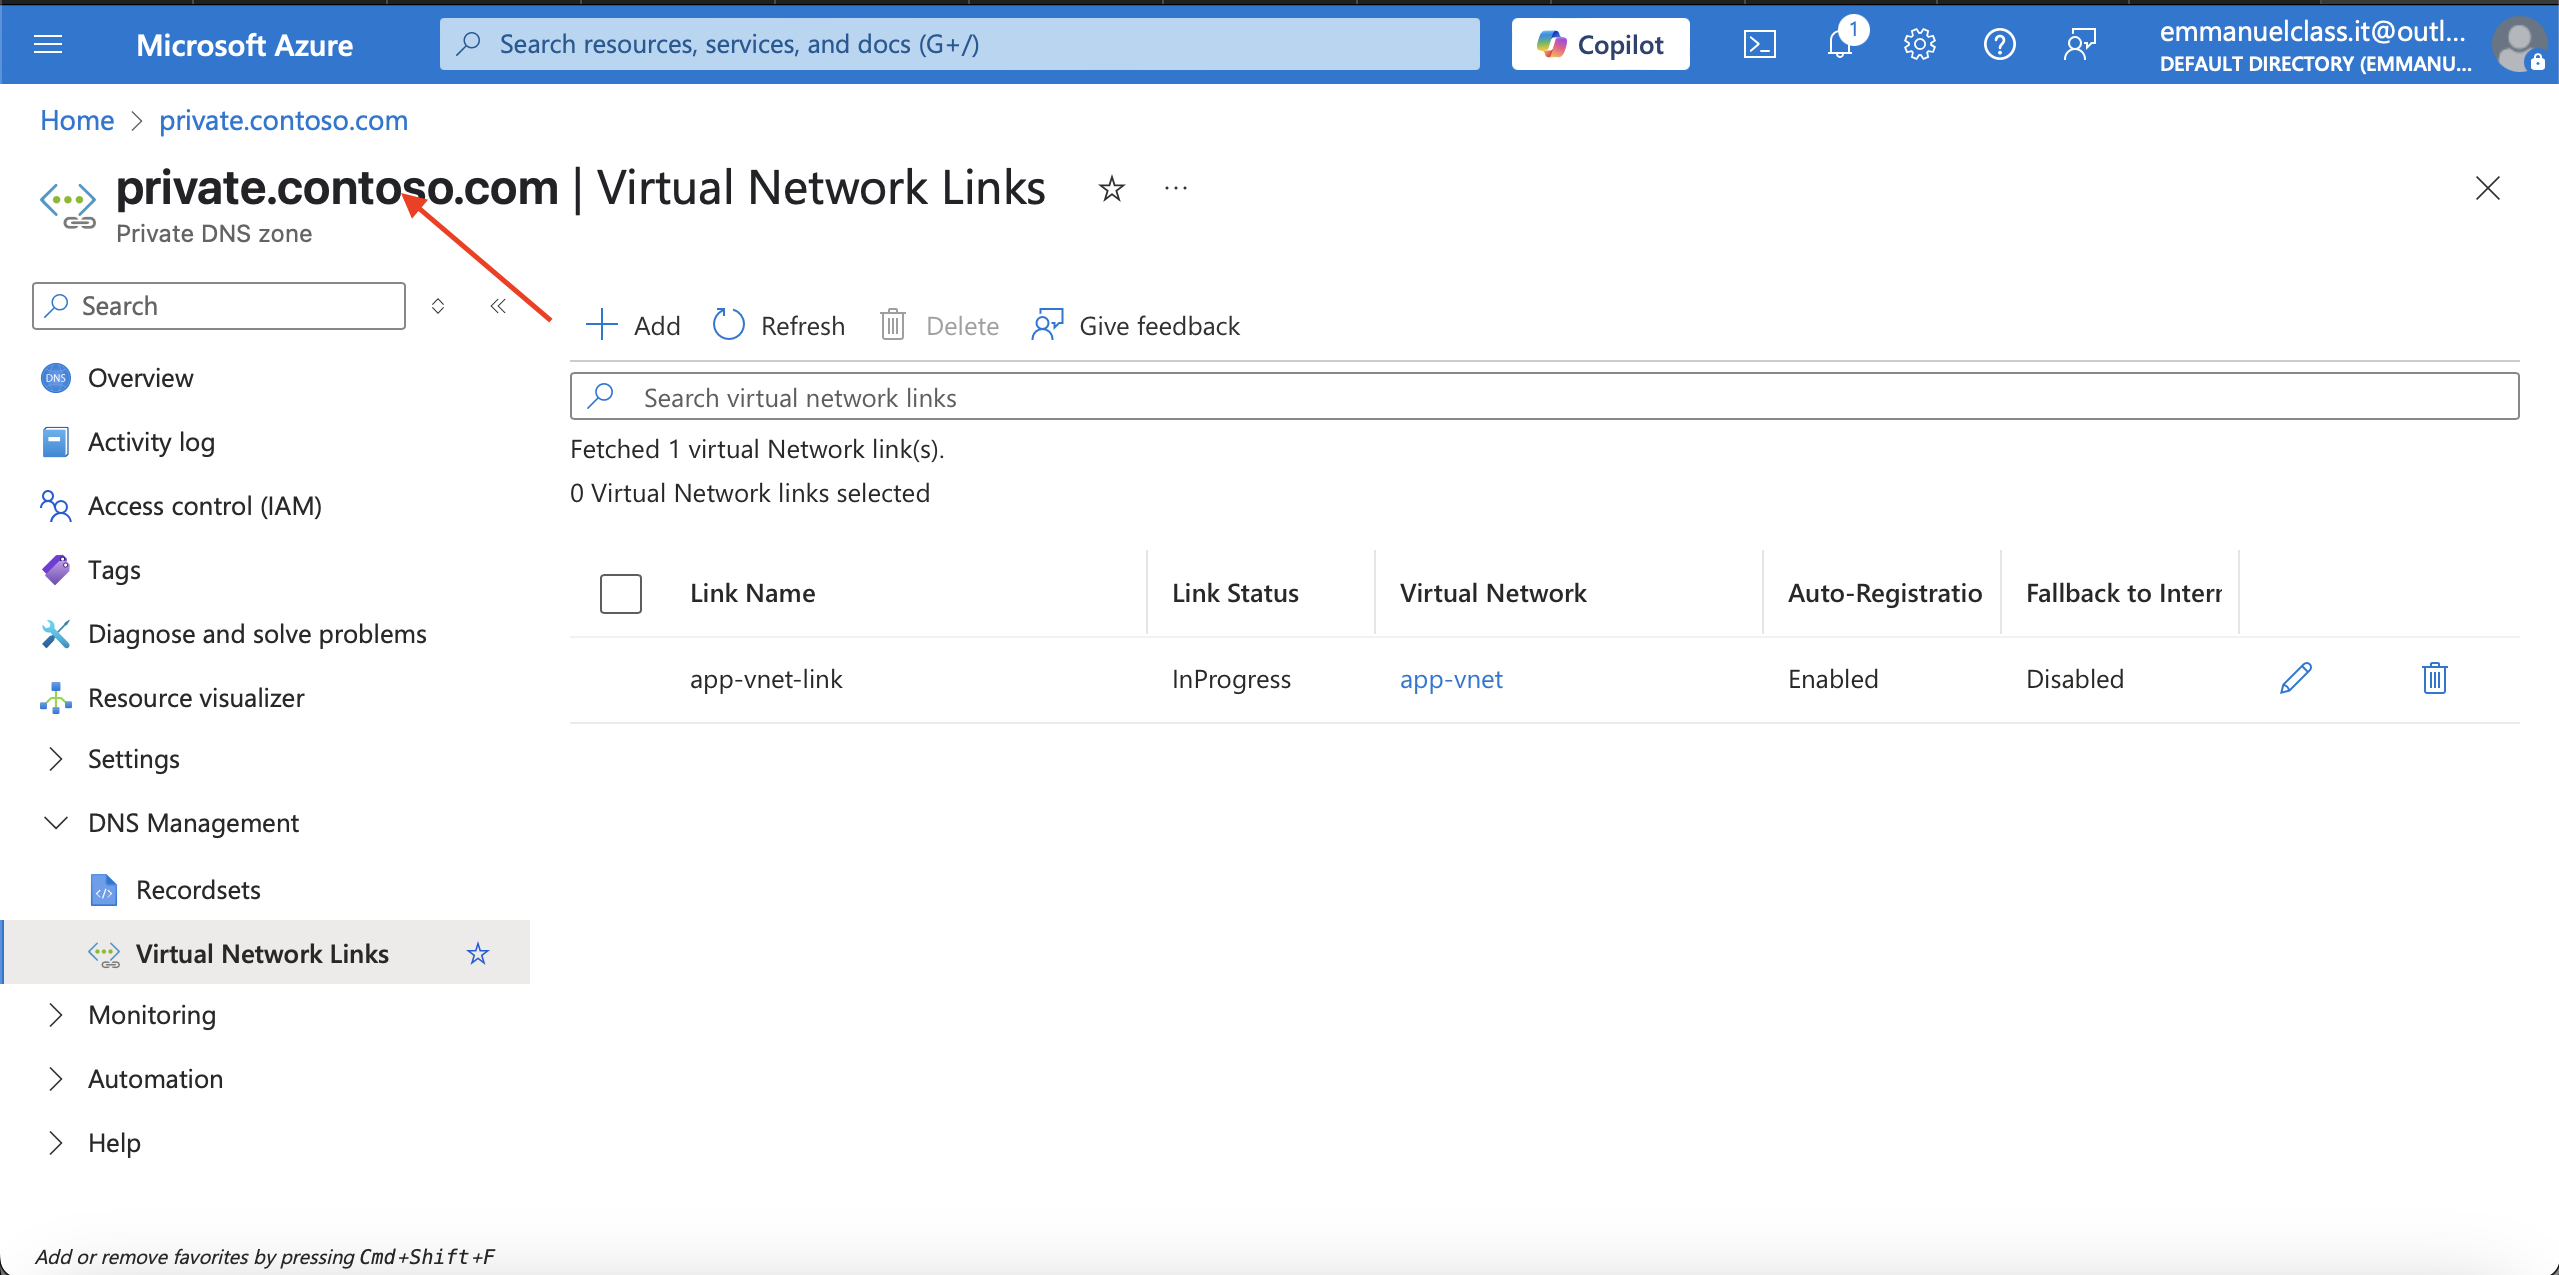Sort by Virtual Network column
Image resolution: width=2559 pixels, height=1275 pixels.
[x=1493, y=594]
